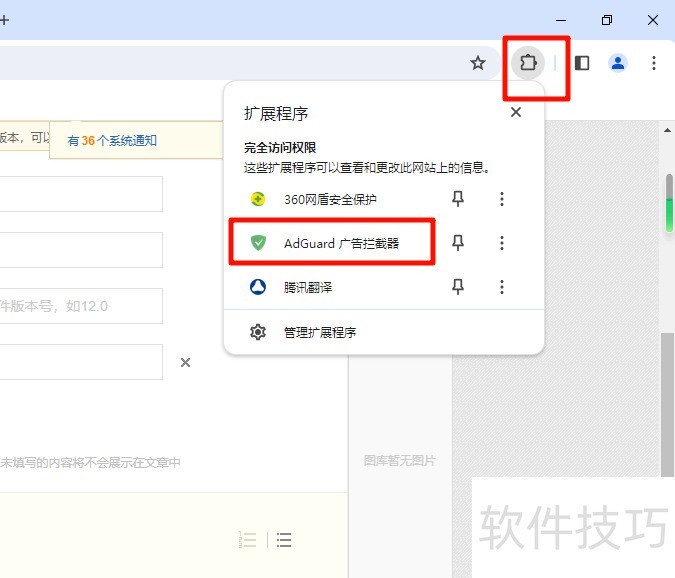675x578 pixels.
Task: Open Chrome's three-dot main menu
Action: click(x=653, y=63)
